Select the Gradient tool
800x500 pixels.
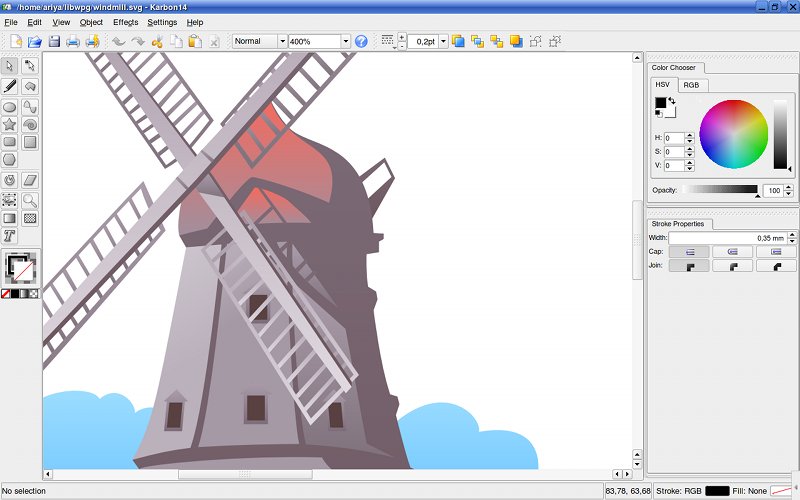pos(10,218)
